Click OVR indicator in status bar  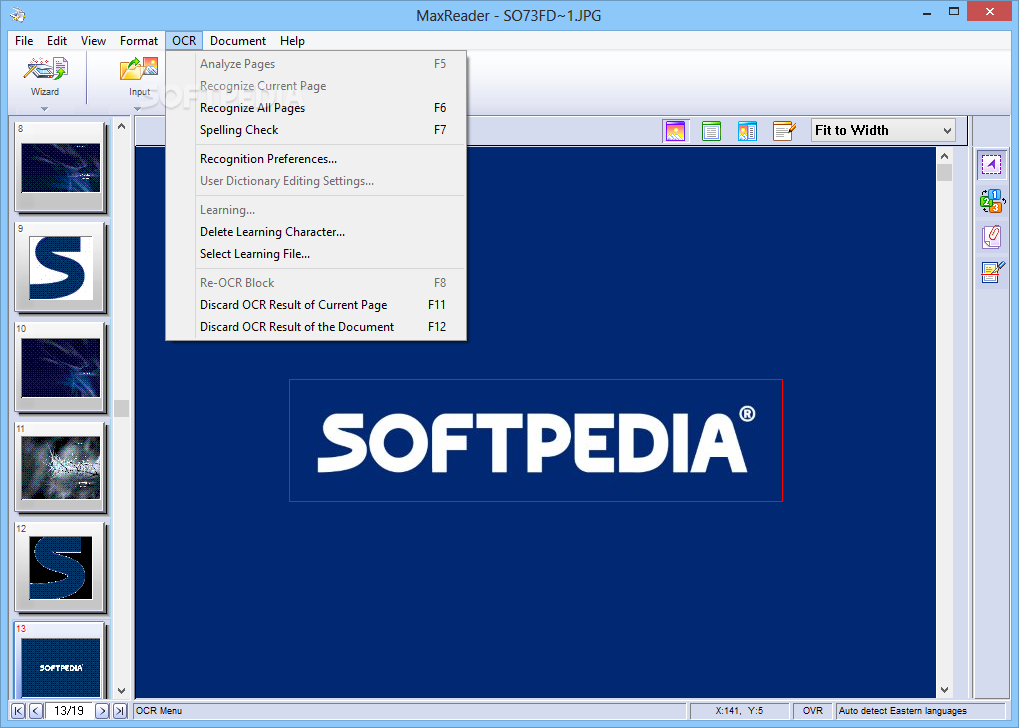(x=812, y=711)
